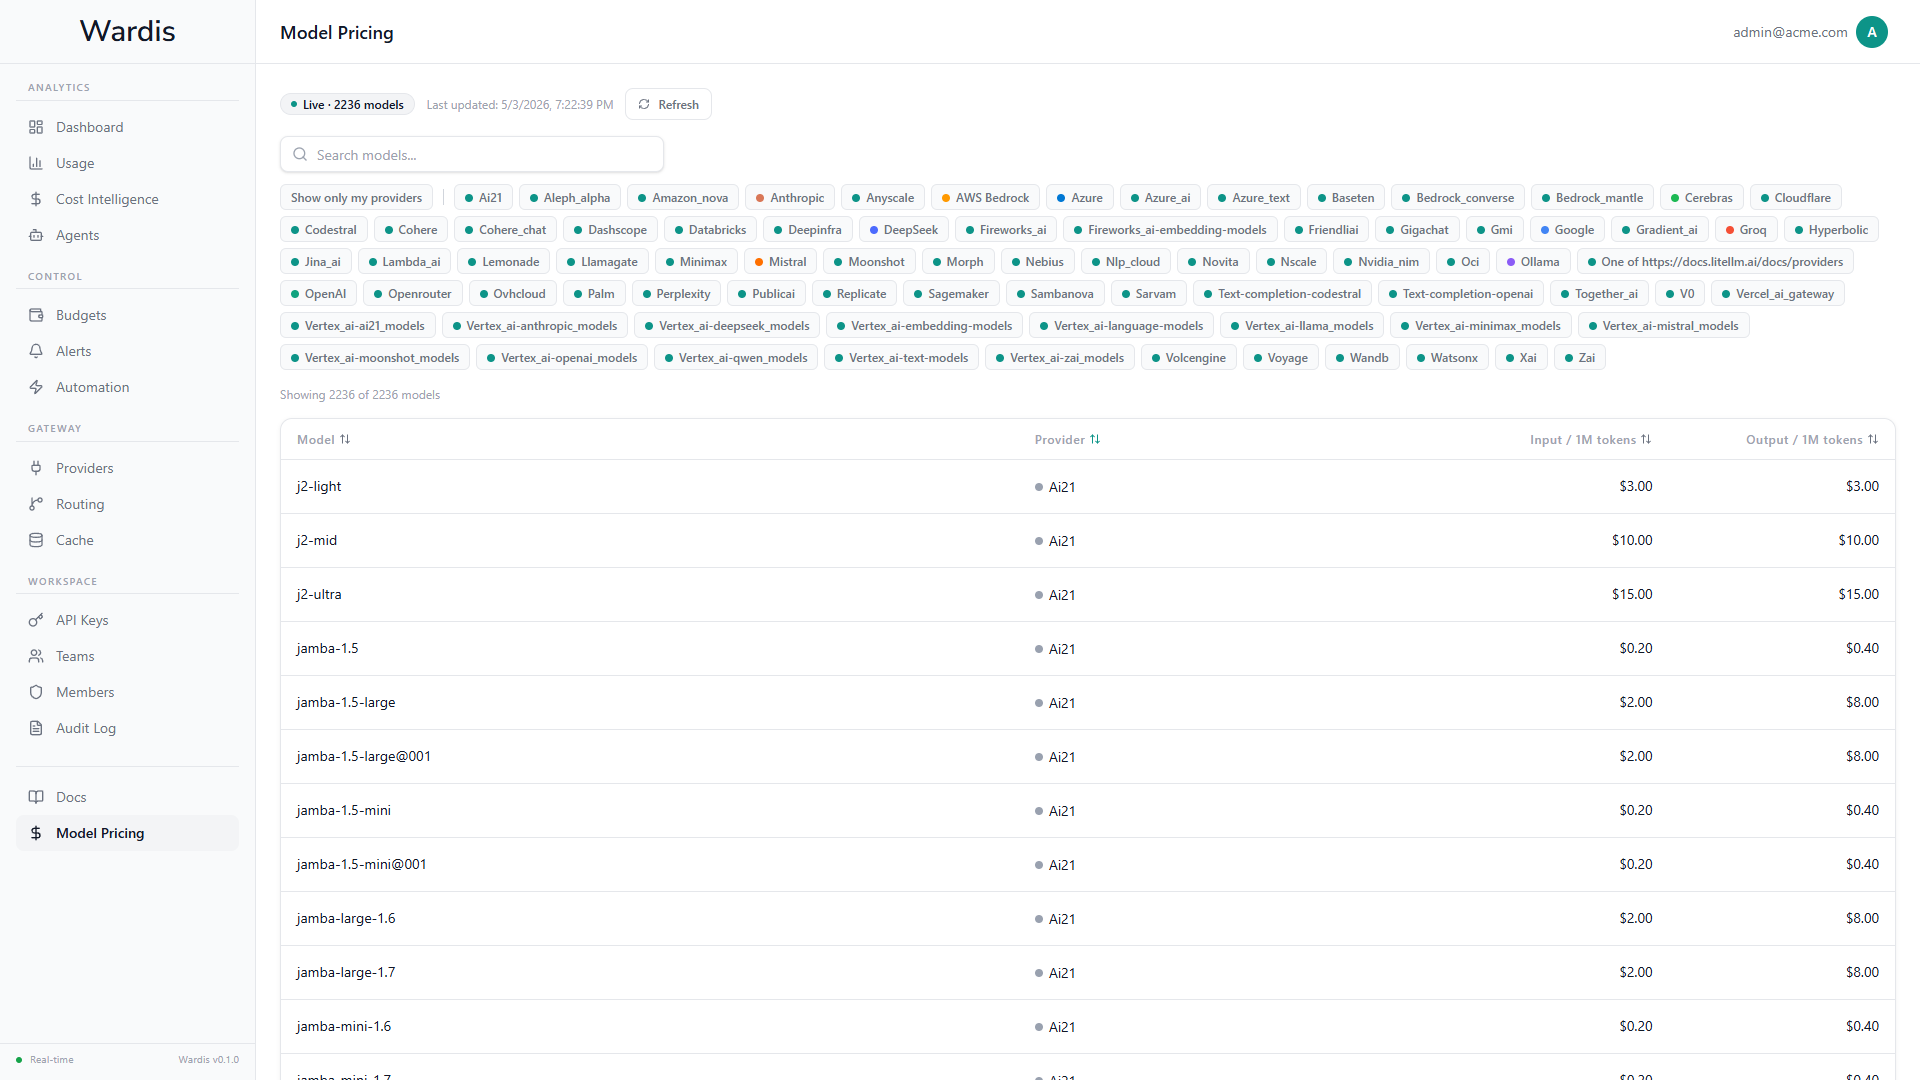Toggle the Xai provider filter chip

[1521, 358]
